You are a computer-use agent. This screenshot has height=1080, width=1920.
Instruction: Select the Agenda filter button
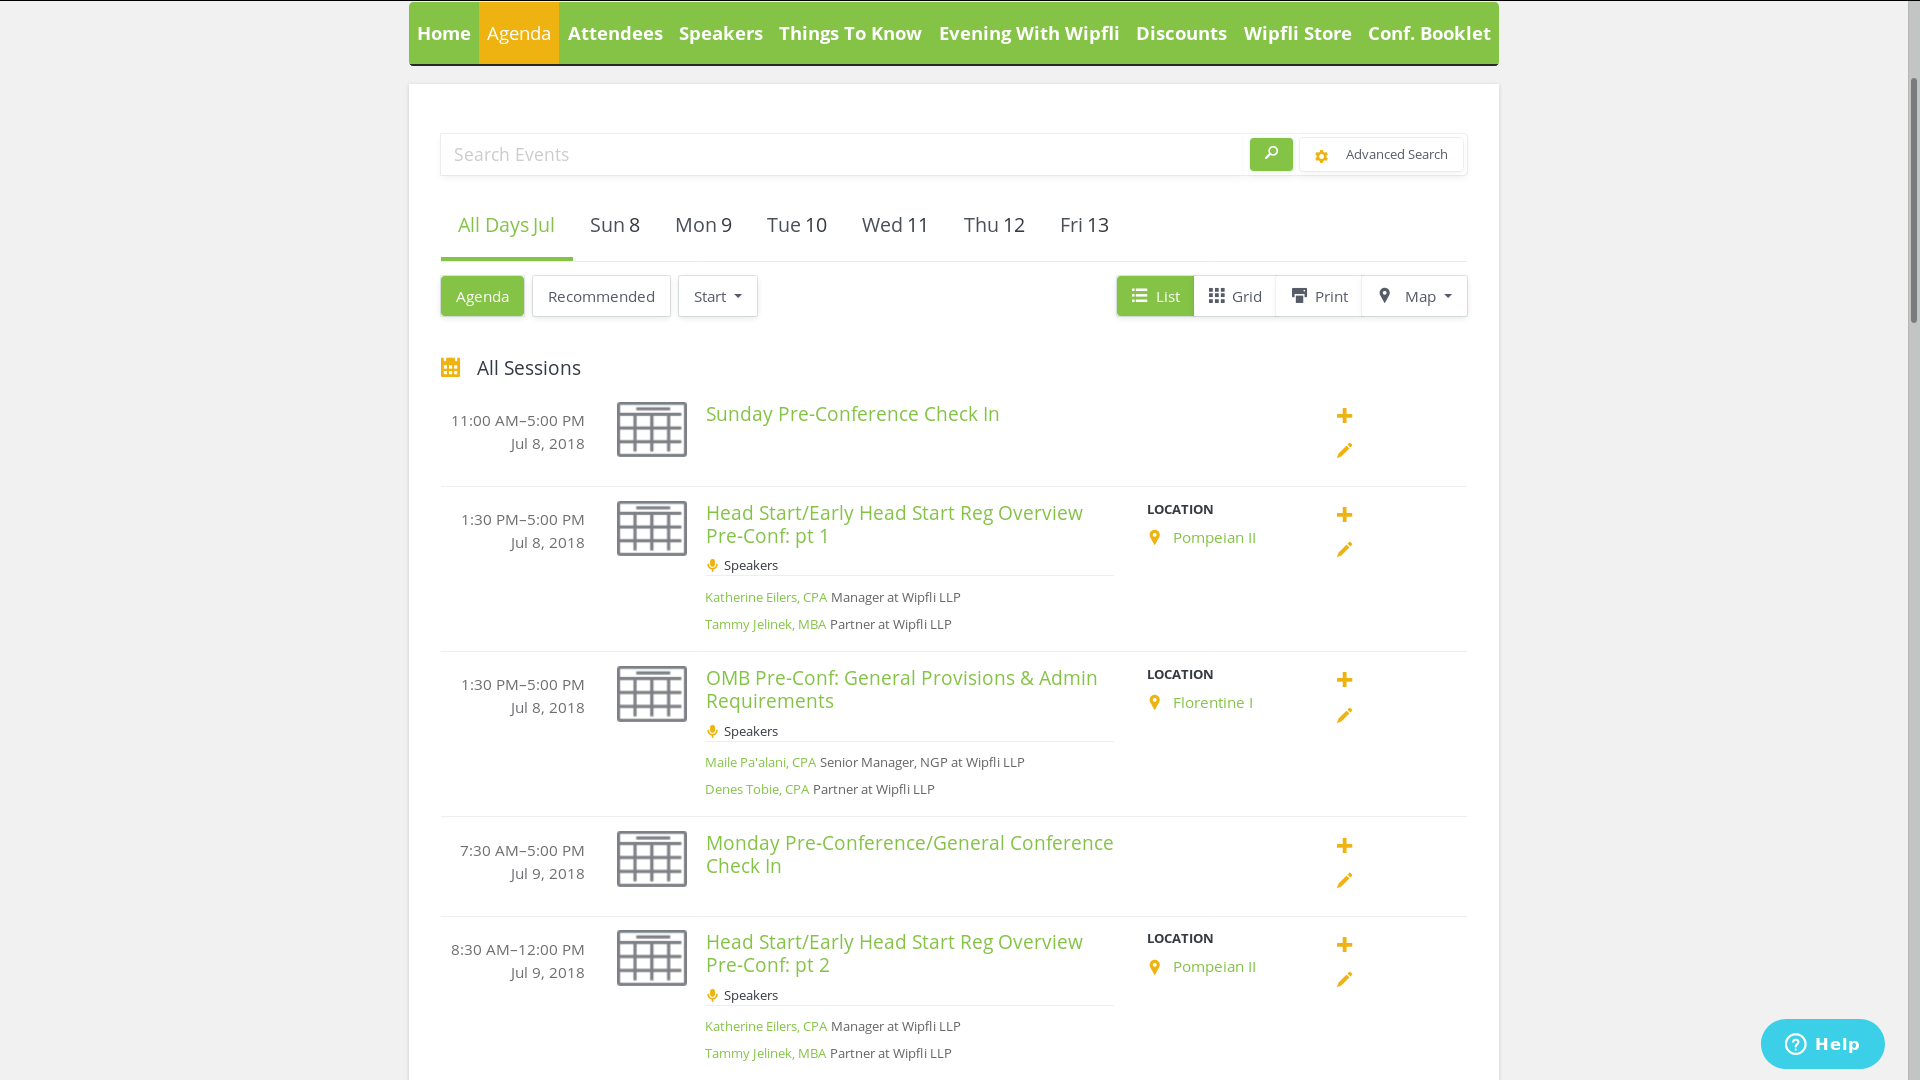point(482,296)
